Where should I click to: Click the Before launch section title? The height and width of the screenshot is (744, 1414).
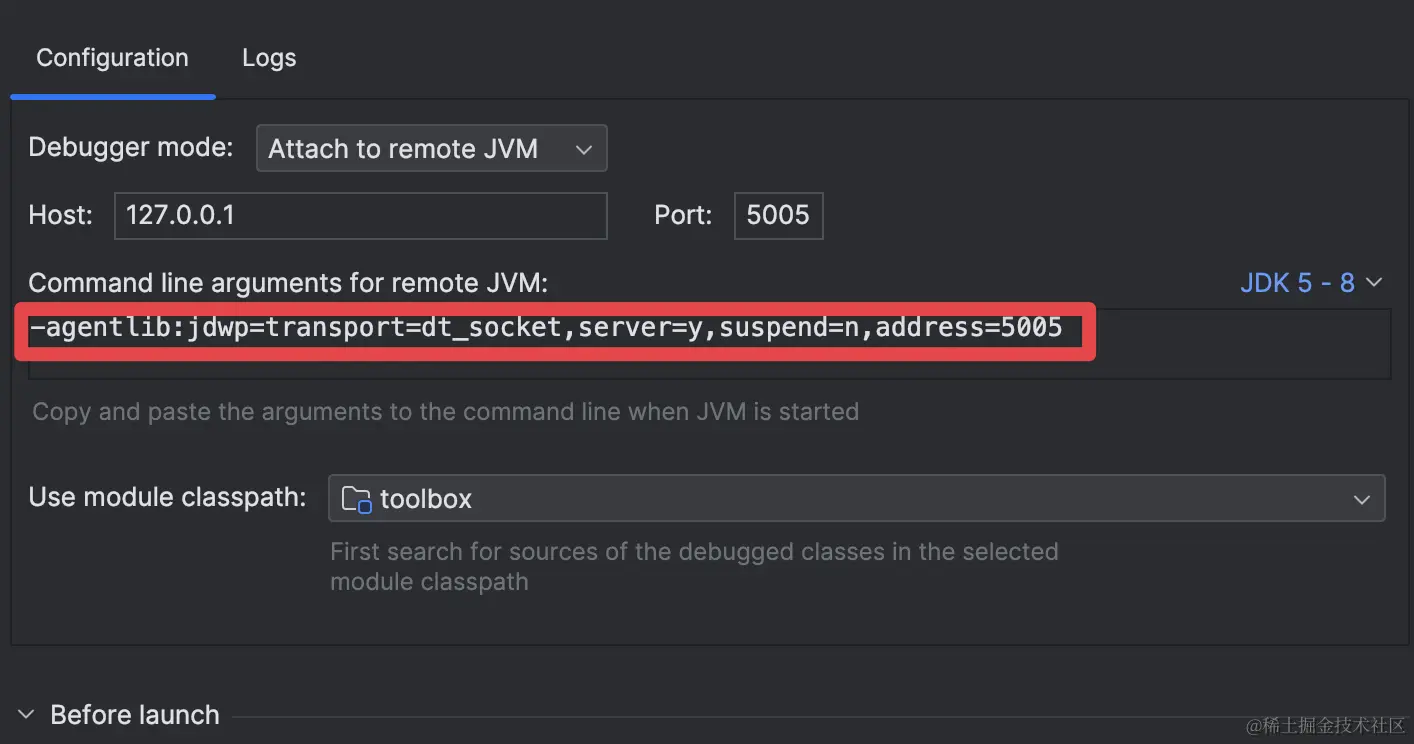pos(135,715)
